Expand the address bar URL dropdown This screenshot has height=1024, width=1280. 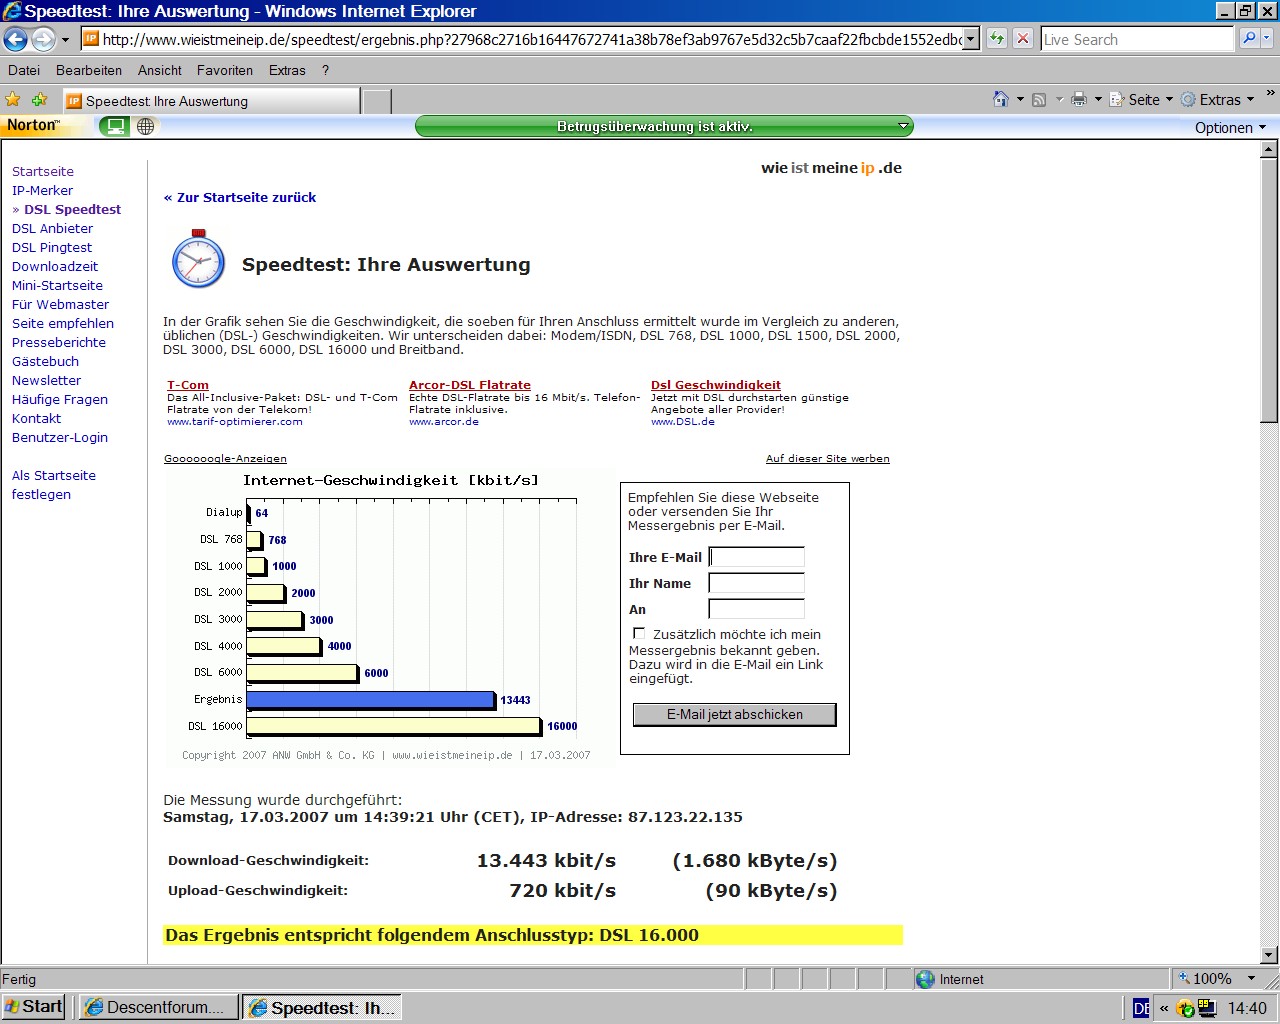[972, 39]
